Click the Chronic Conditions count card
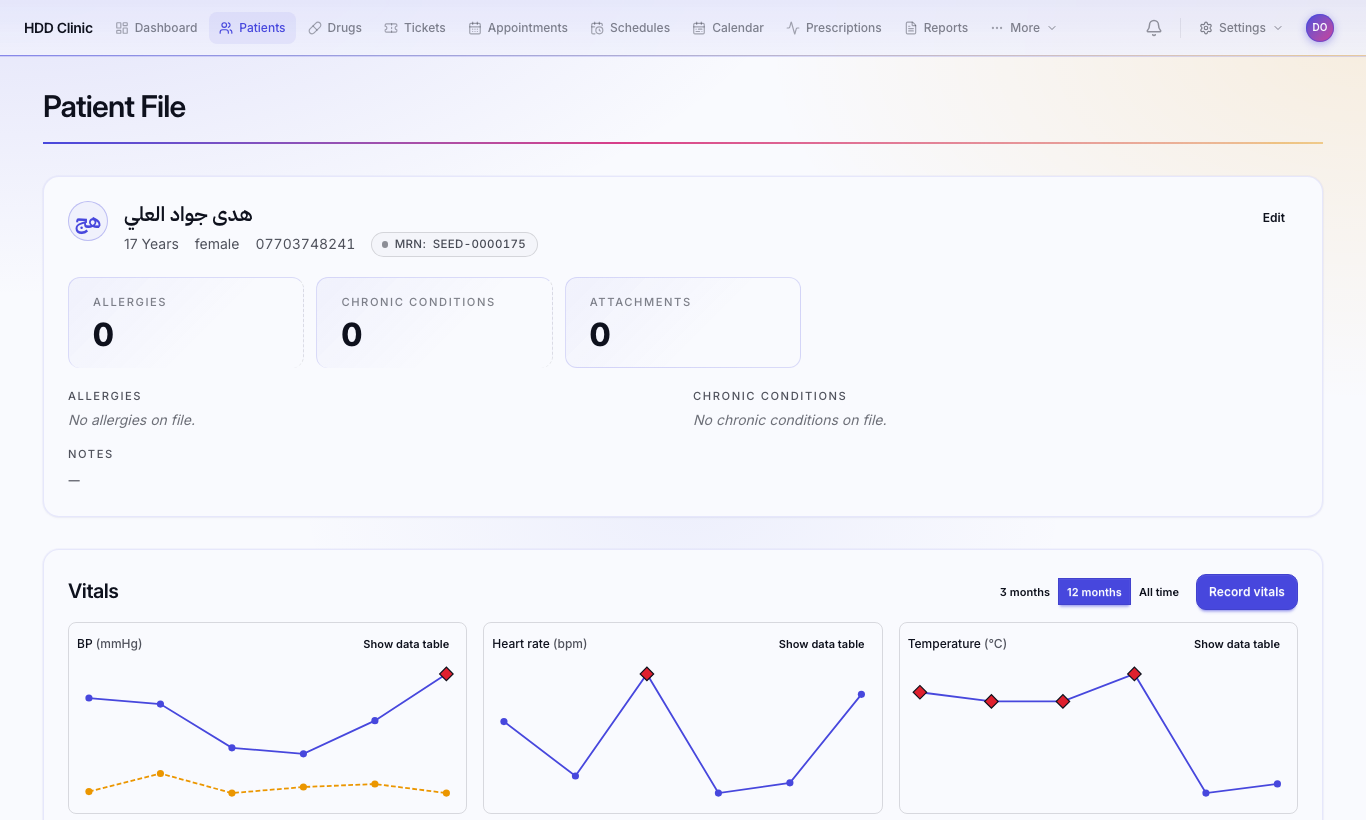Viewport: 1366px width, 820px height. click(x=434, y=322)
